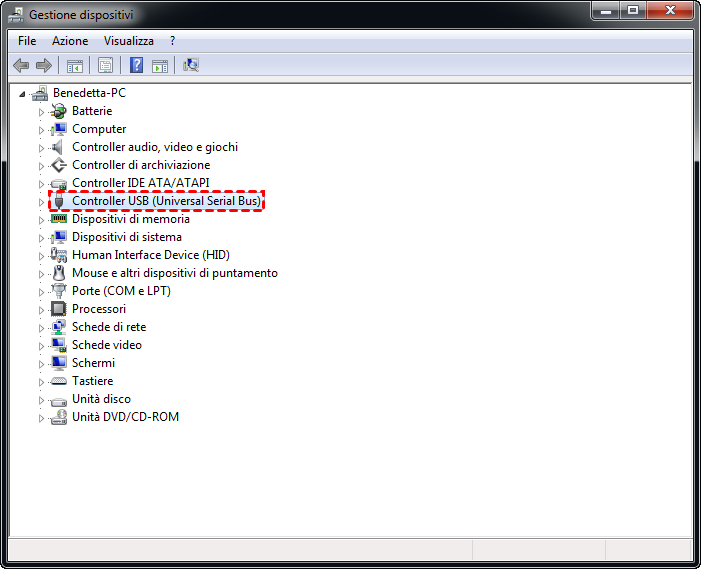The image size is (701, 569).
Task: Click the Batterie device icon
Action: pos(59,111)
